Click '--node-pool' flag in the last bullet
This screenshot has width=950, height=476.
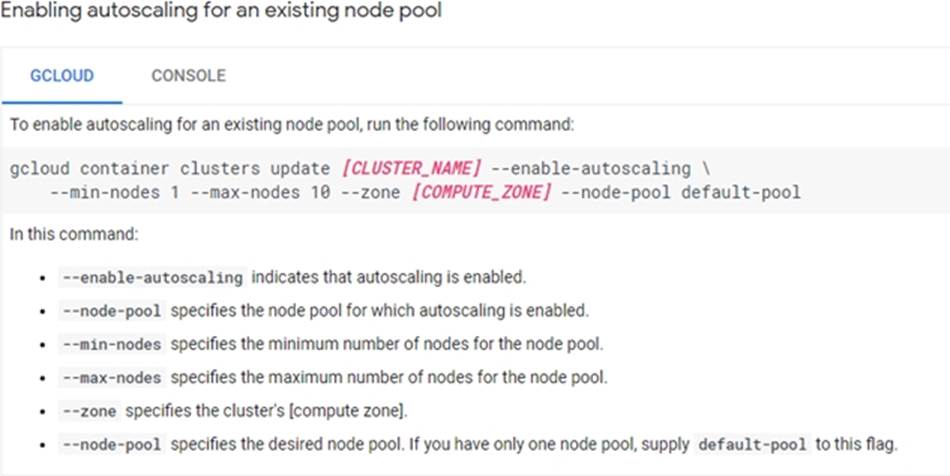[111, 444]
